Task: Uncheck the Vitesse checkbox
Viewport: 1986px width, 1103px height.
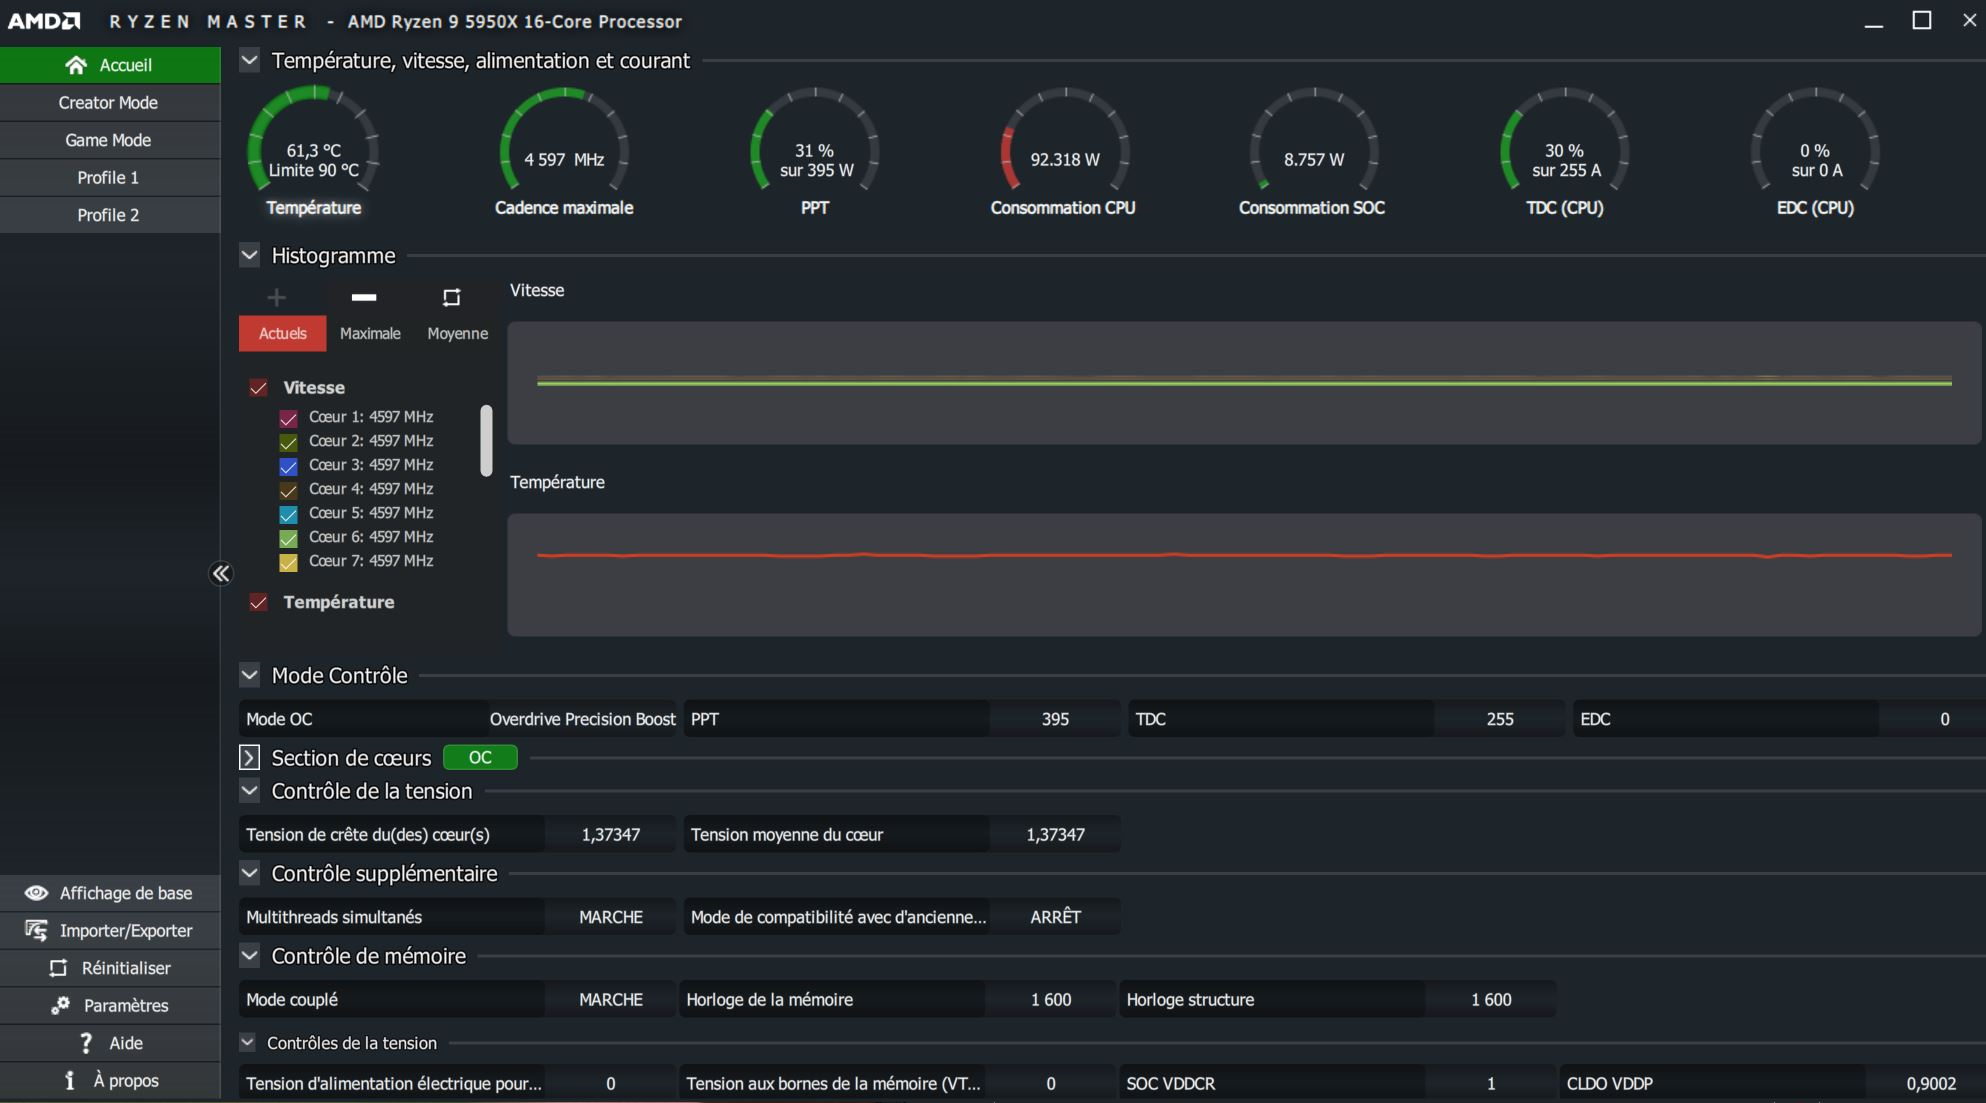Action: click(259, 388)
